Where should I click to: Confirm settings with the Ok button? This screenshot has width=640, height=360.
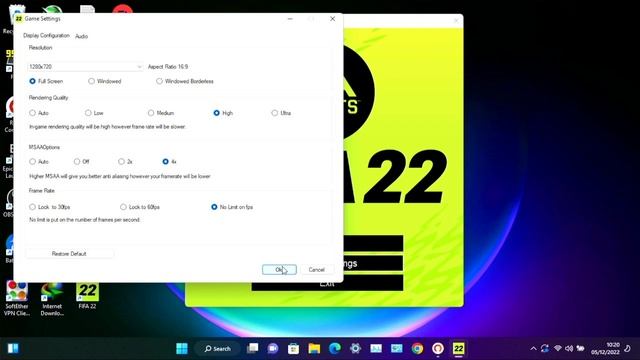pos(279,269)
